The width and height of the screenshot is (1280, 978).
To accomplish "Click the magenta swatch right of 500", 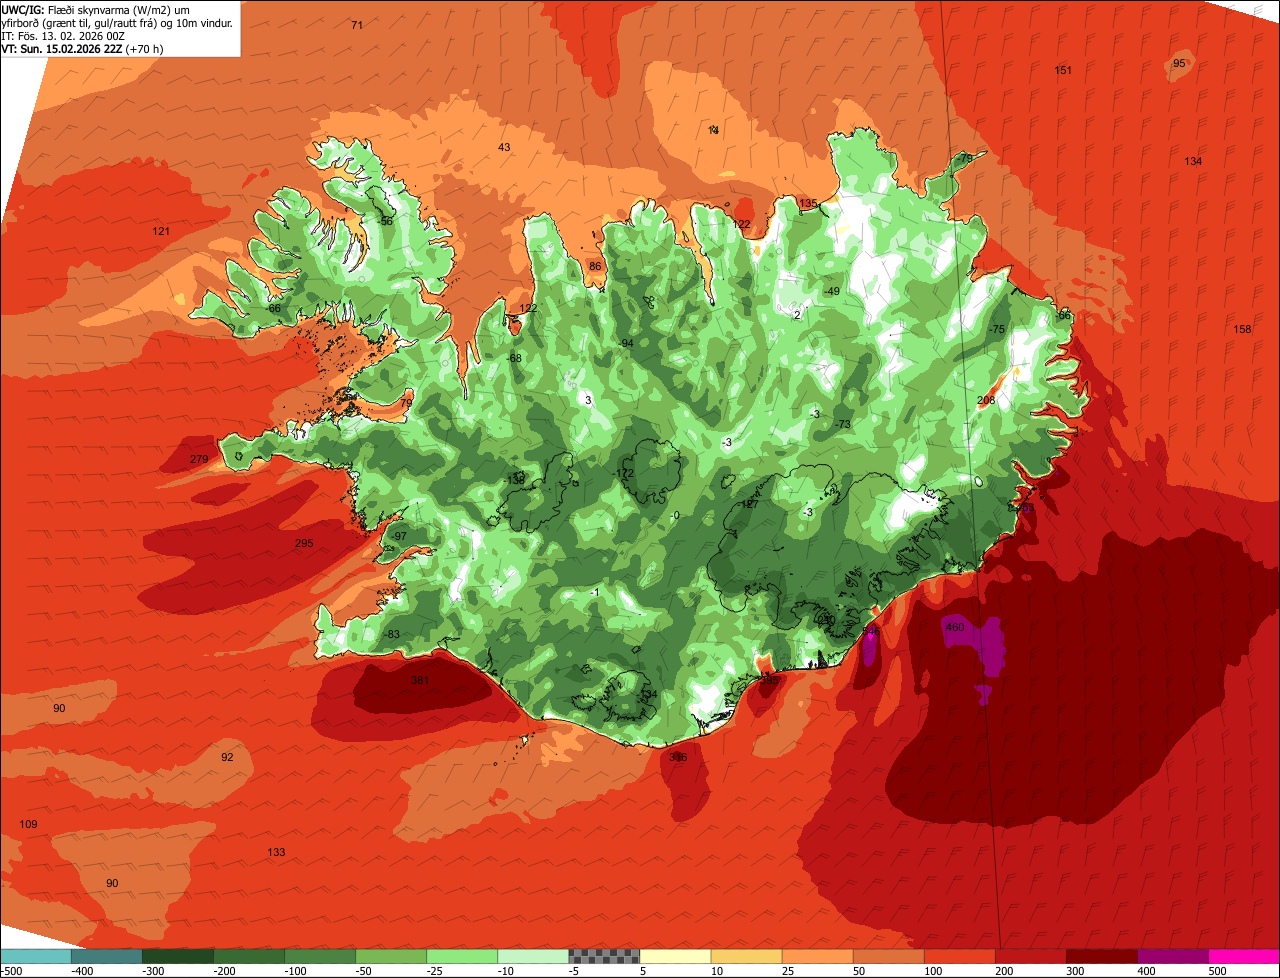I will pyautogui.click(x=1244, y=956).
